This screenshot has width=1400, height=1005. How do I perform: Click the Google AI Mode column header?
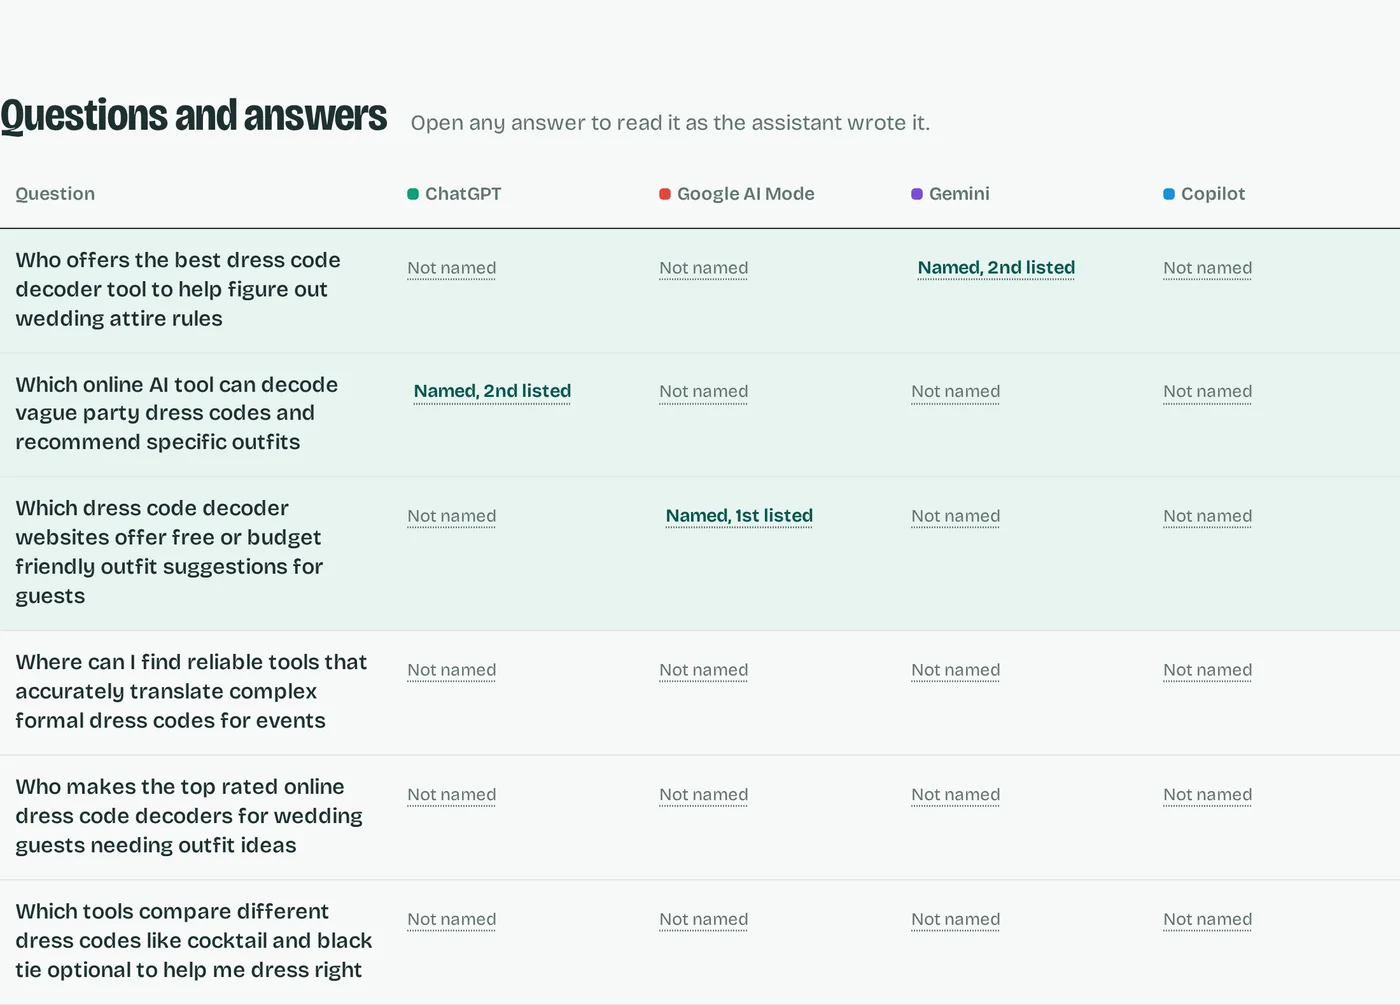(x=737, y=194)
